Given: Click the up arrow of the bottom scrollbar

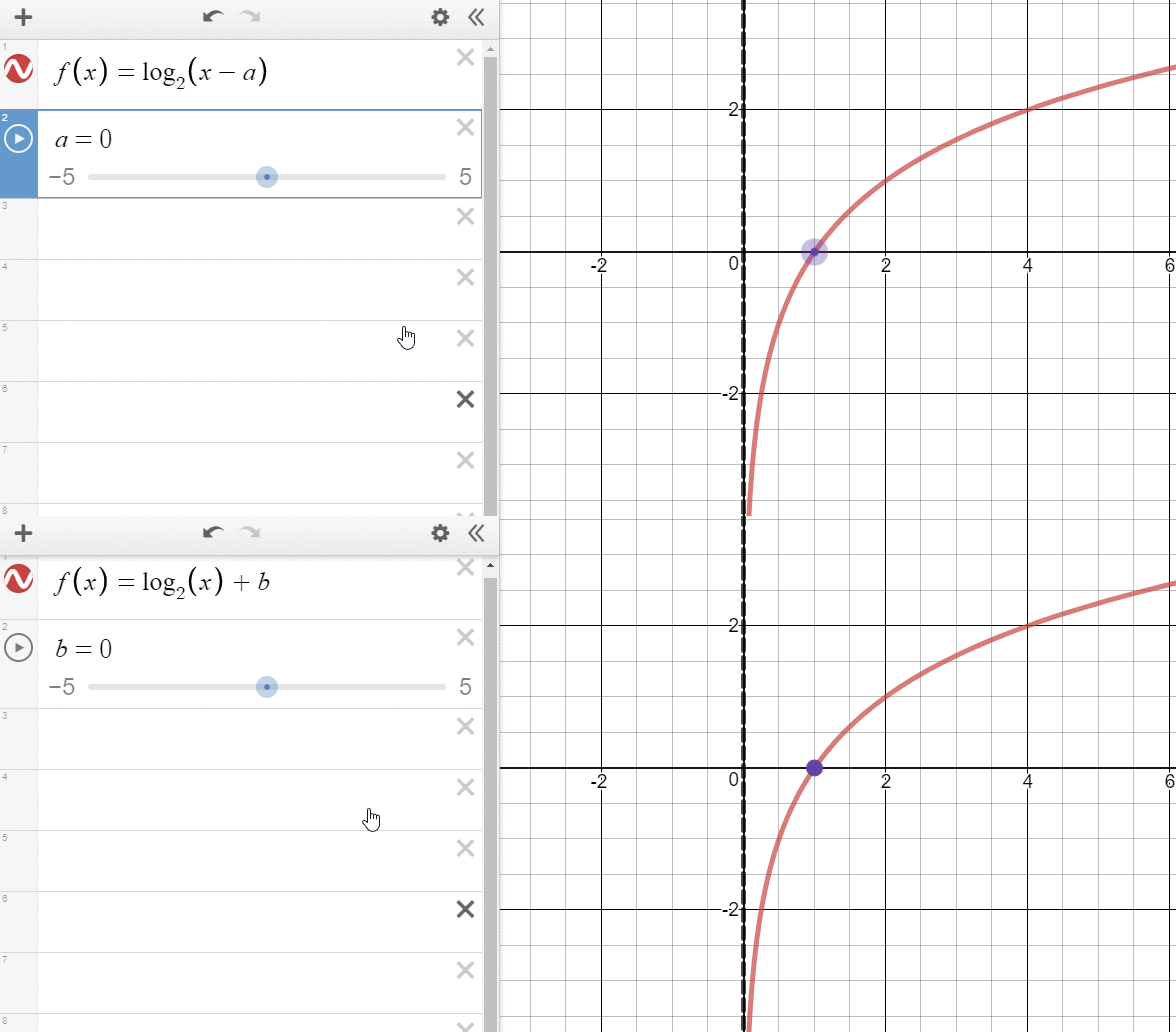Looking at the screenshot, I should pyautogui.click(x=490, y=566).
